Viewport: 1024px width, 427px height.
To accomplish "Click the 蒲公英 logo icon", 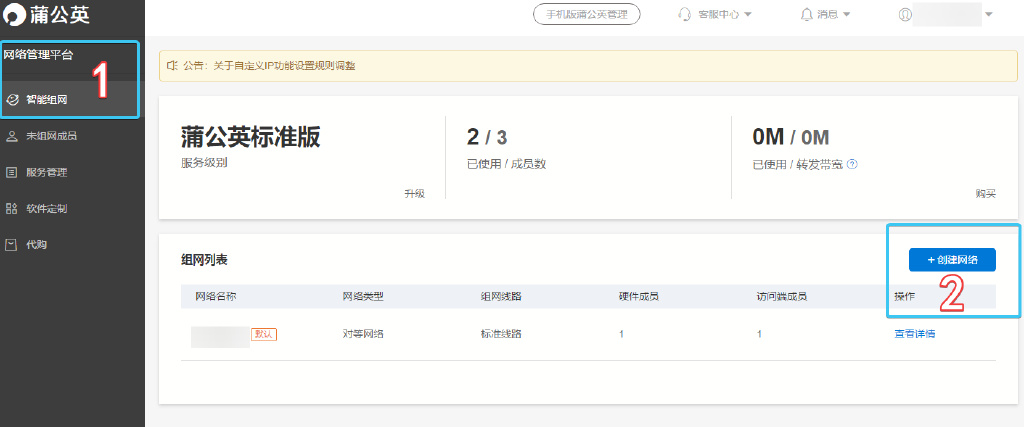I will 15,15.
